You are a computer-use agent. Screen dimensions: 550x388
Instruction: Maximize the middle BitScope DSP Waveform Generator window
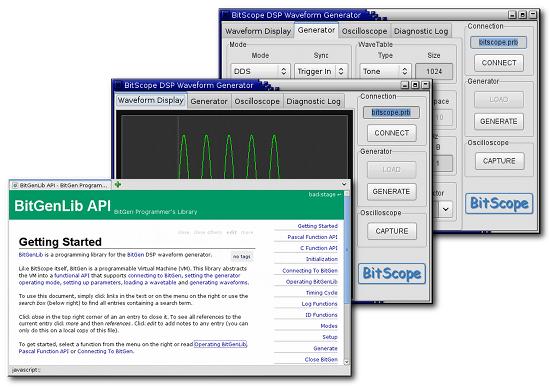tap(415, 85)
